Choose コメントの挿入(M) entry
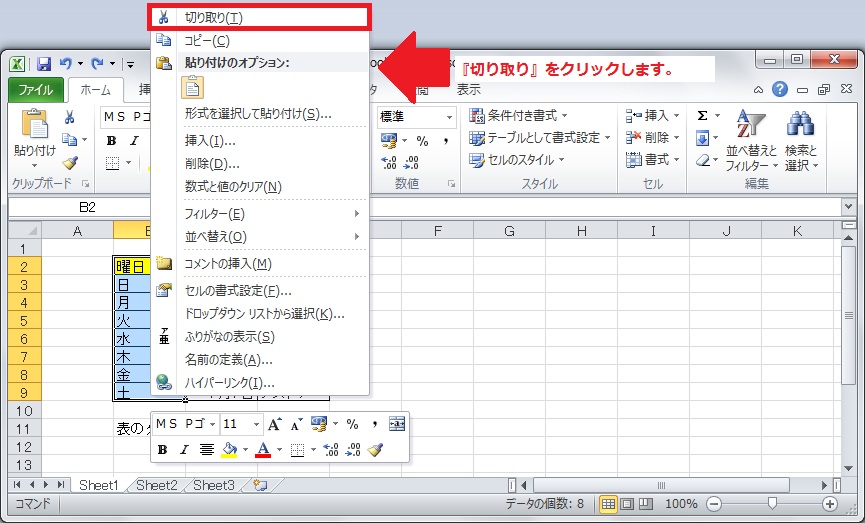865x523 pixels. pos(259,264)
